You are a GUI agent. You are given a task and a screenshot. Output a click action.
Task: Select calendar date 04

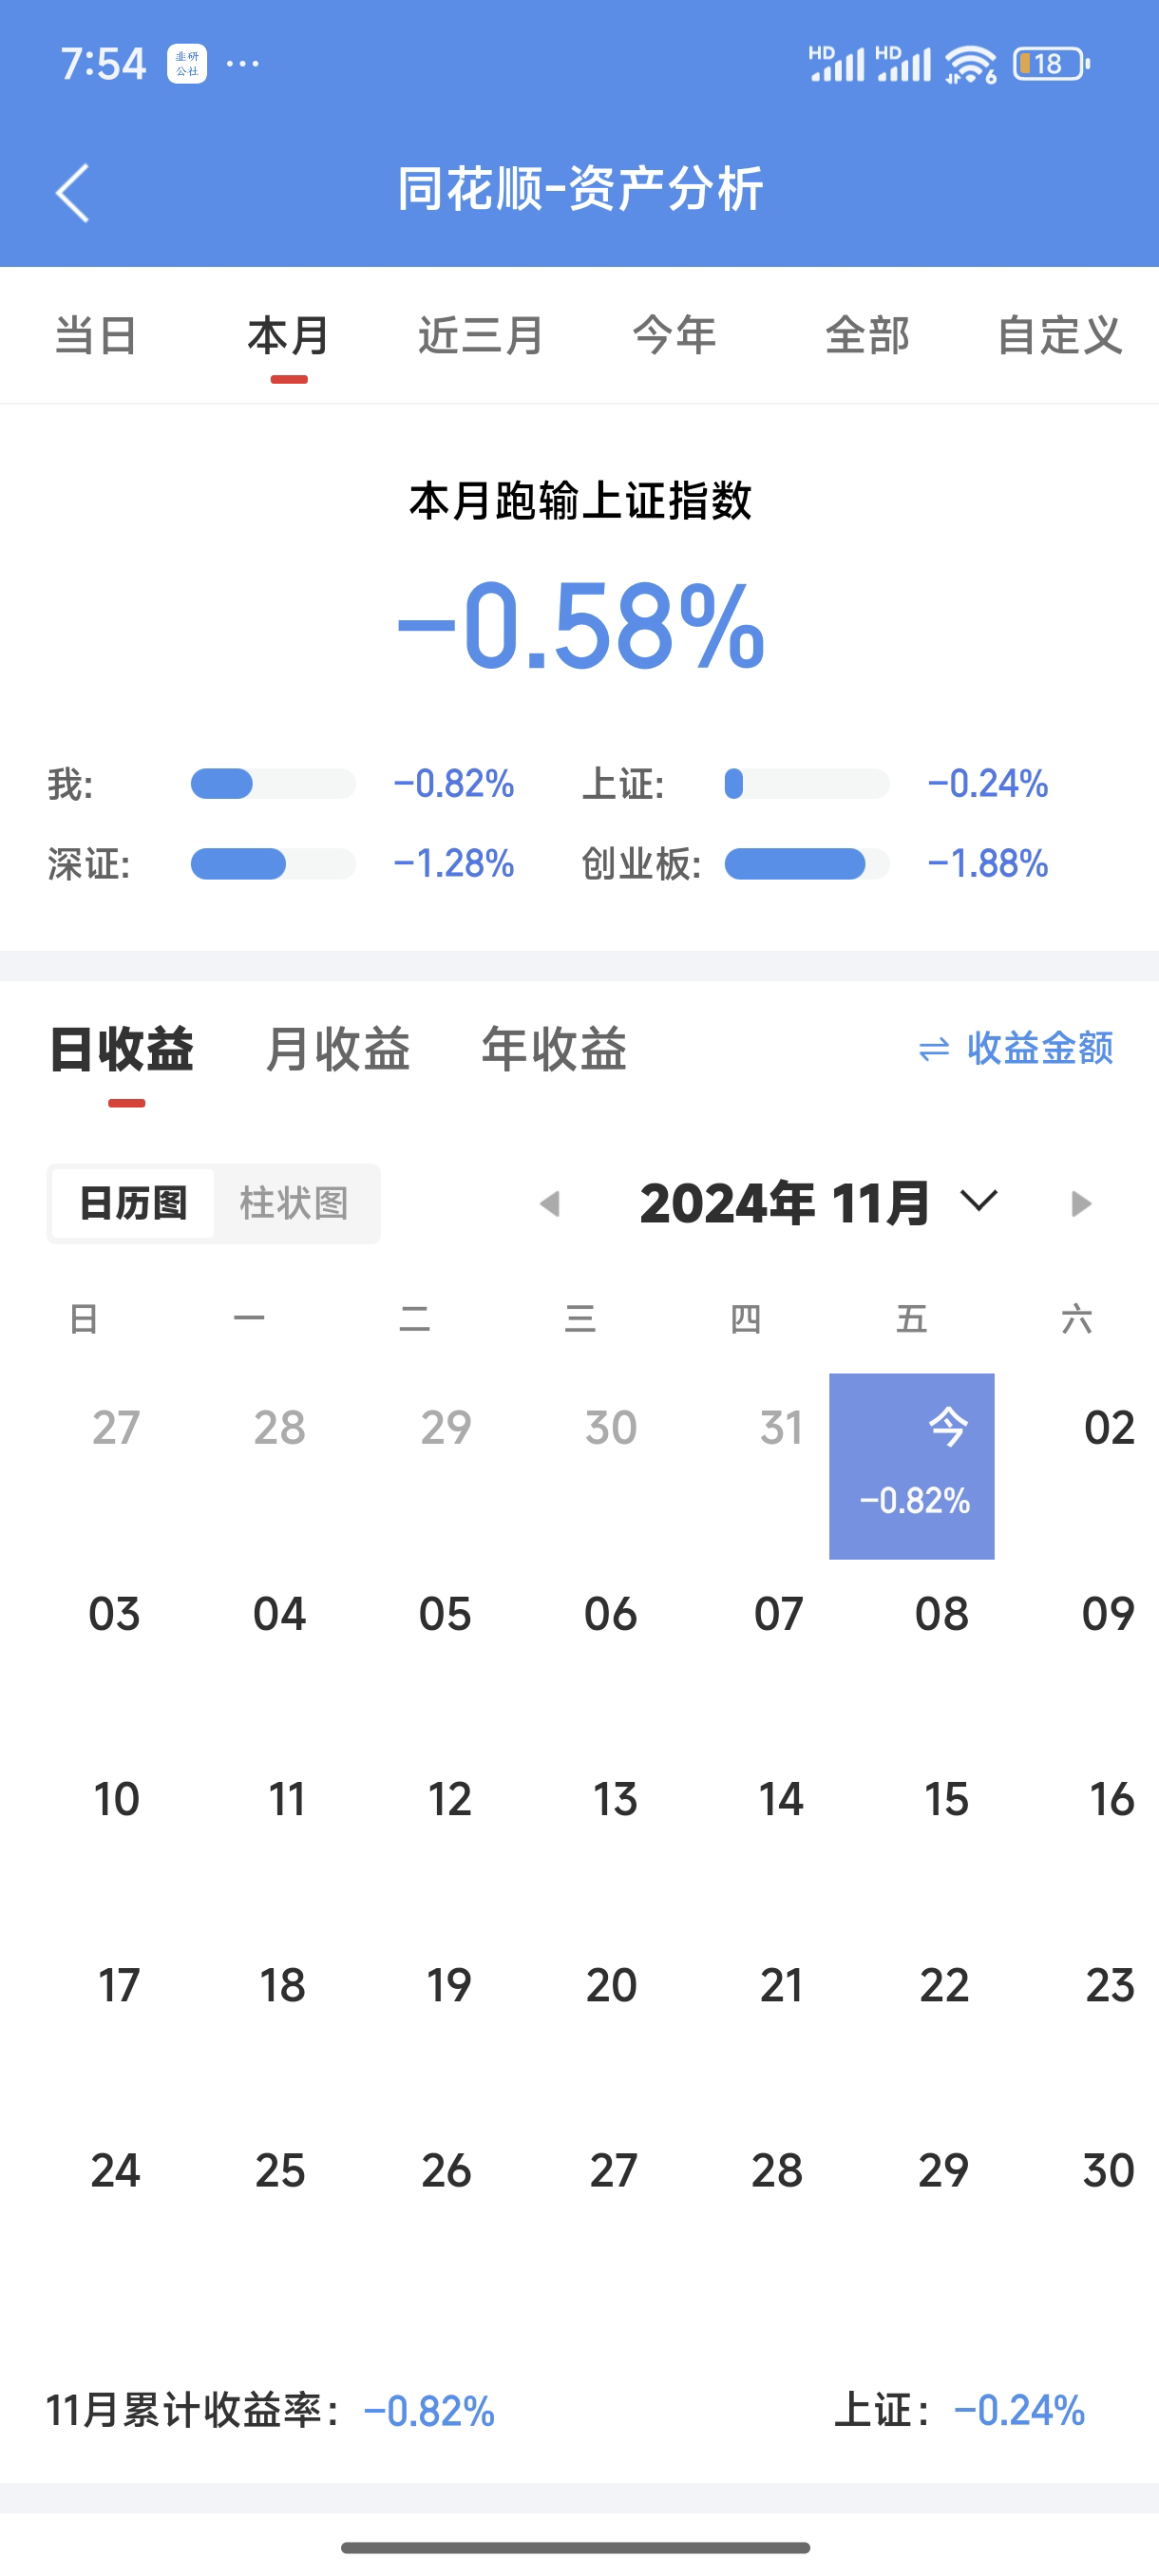[x=279, y=1614]
